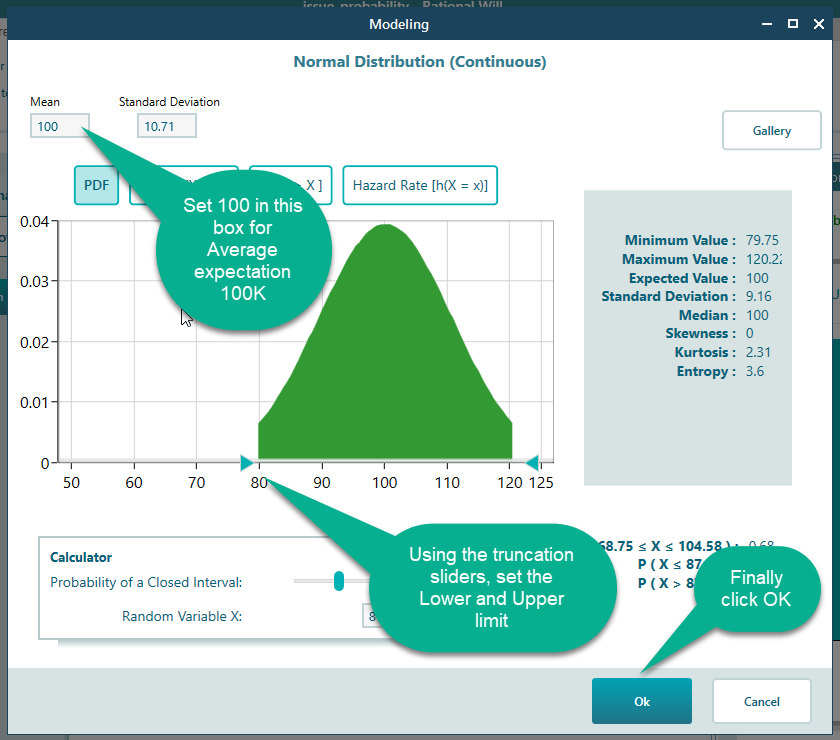Click the upper truncation slider triangle
The image size is (840, 740).
533,462
